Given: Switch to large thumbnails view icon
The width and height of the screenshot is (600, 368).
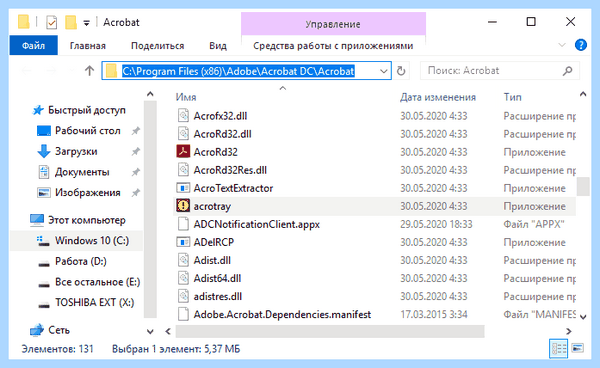Looking at the screenshot, I should (577, 348).
